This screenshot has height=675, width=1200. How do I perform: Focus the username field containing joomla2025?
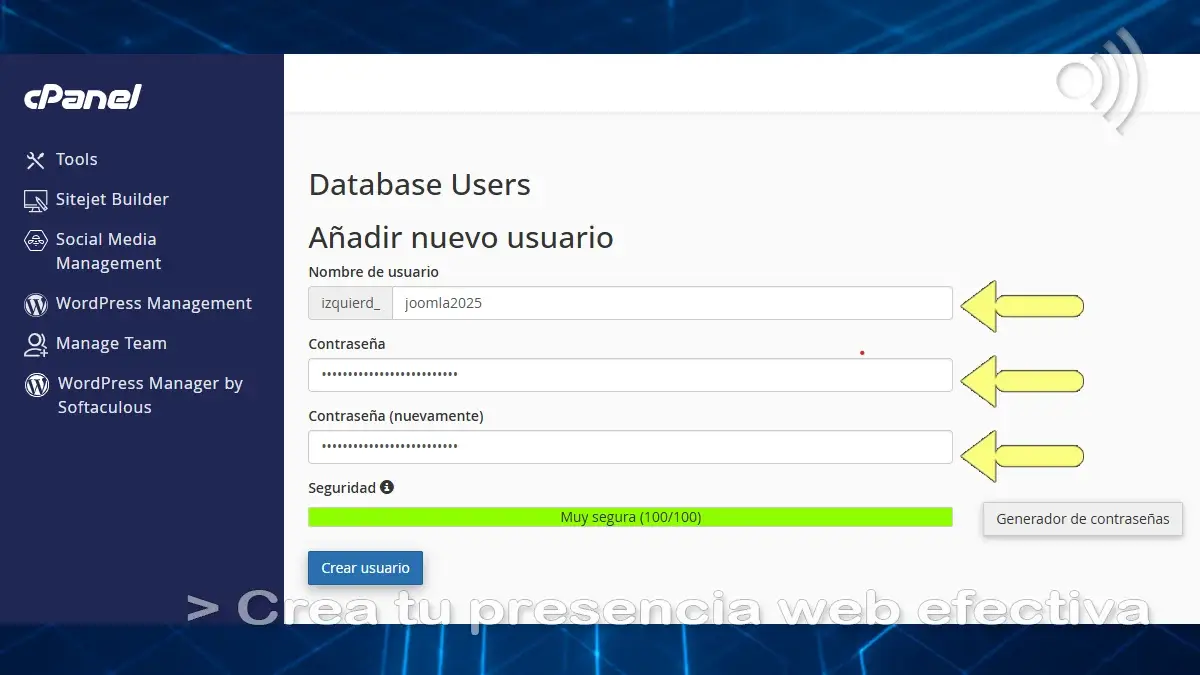coord(670,303)
